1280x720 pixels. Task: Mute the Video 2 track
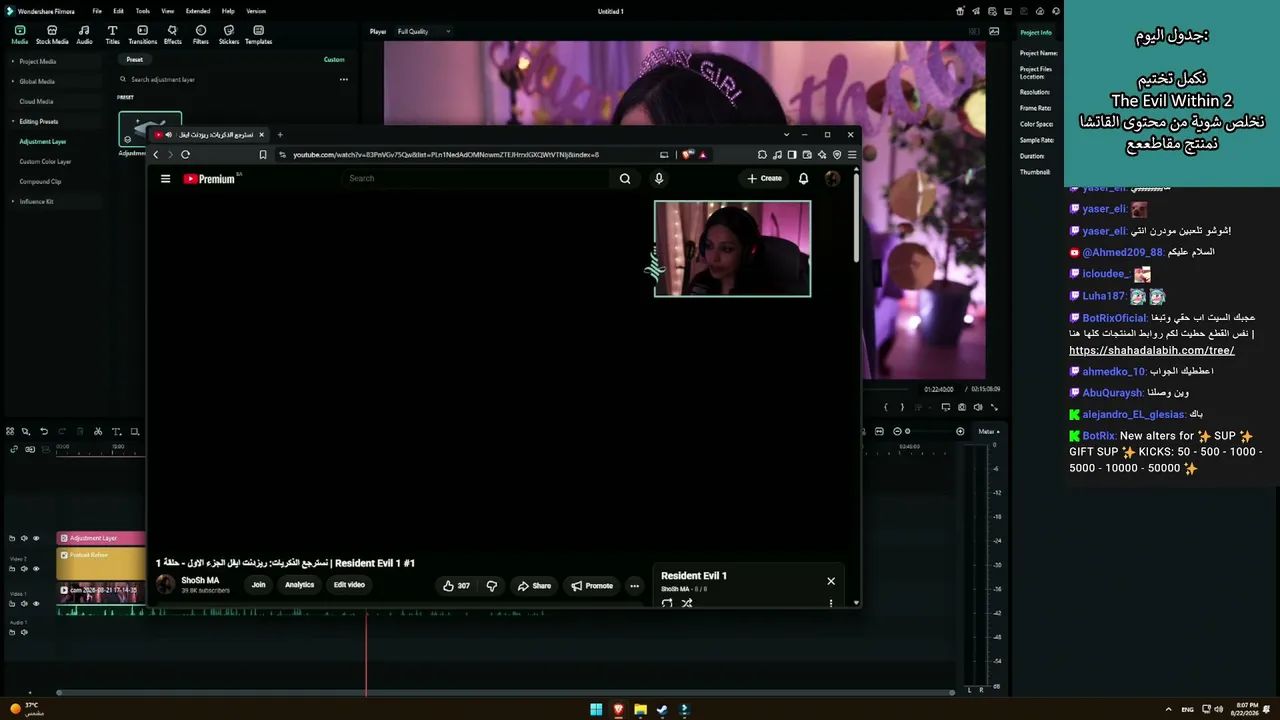(24, 569)
